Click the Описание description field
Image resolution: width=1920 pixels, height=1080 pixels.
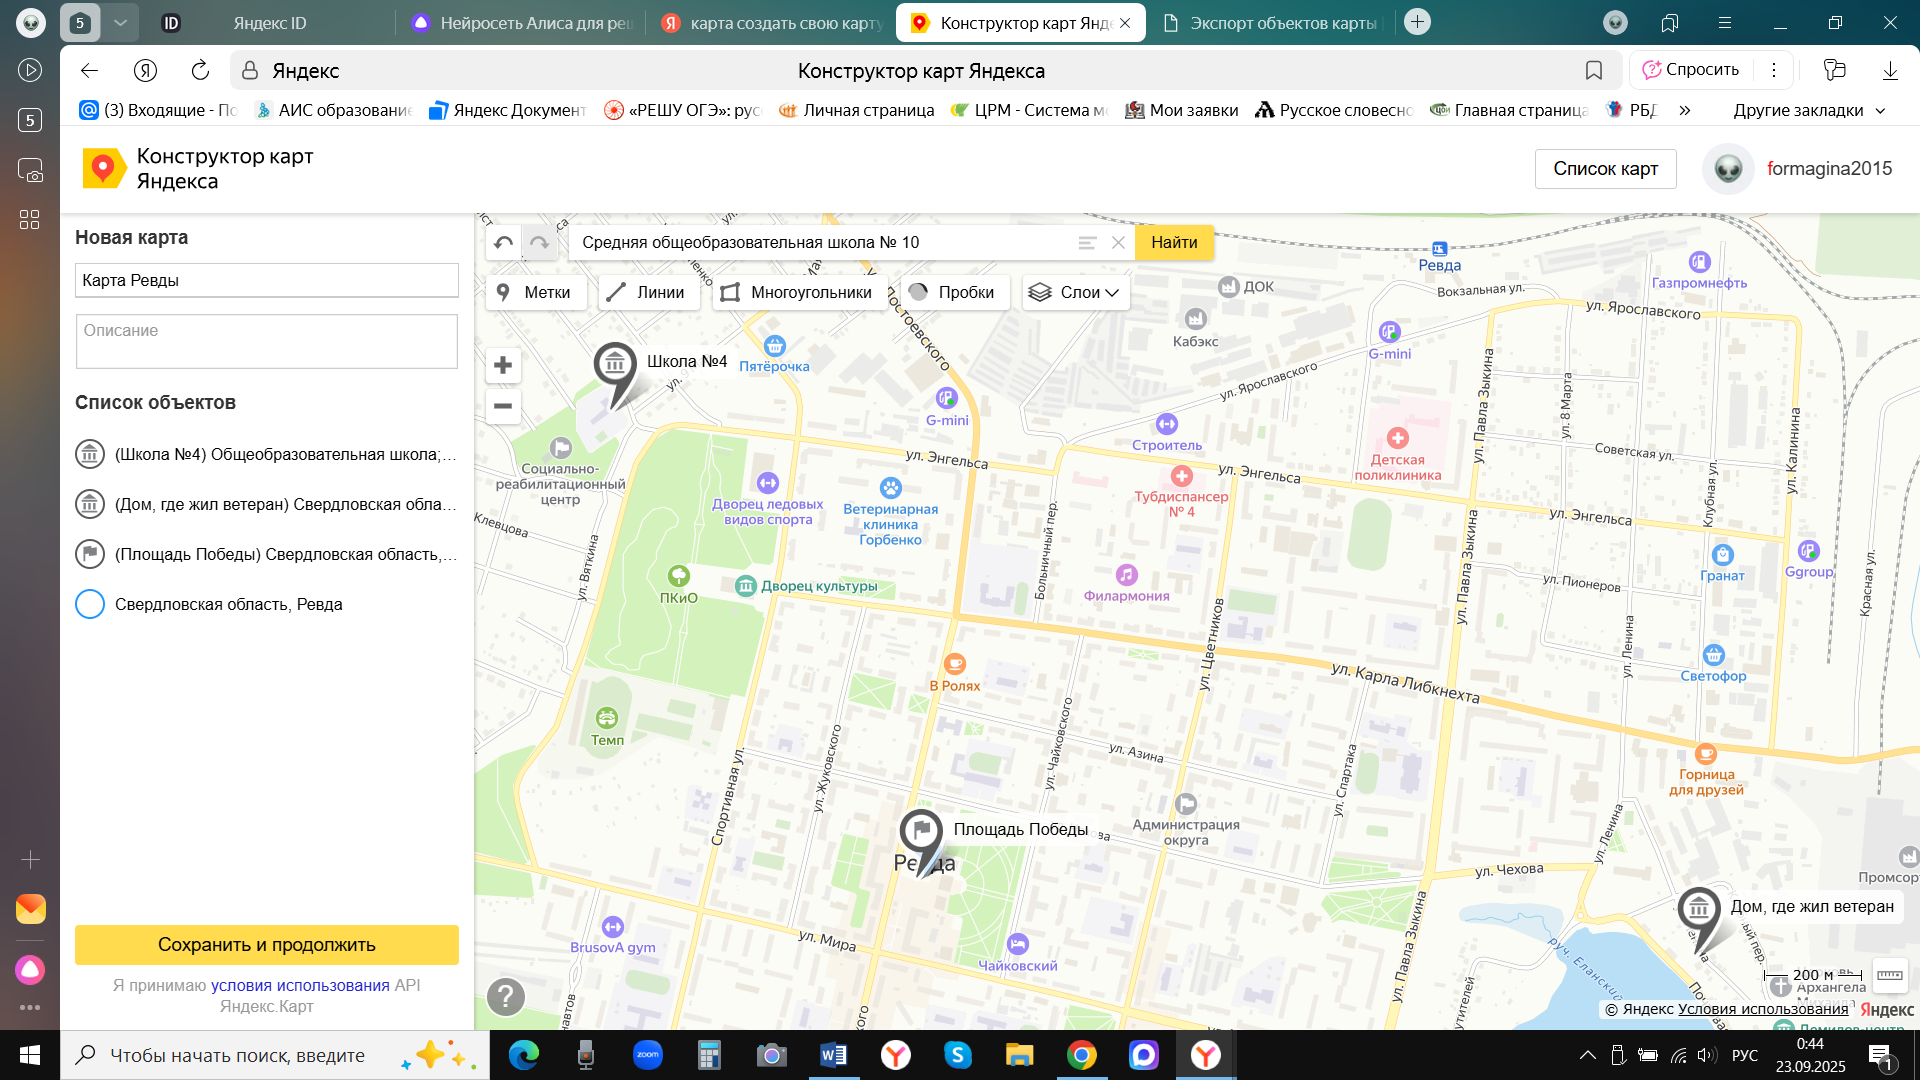[267, 341]
